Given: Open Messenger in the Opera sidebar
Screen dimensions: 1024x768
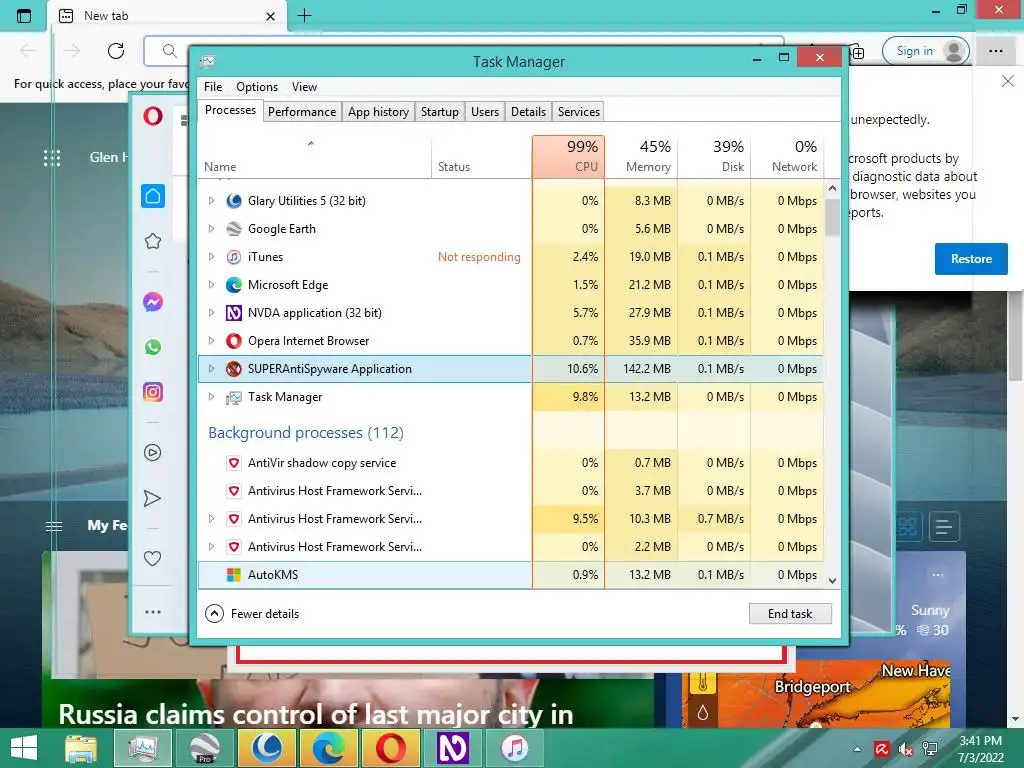Looking at the screenshot, I should (153, 302).
